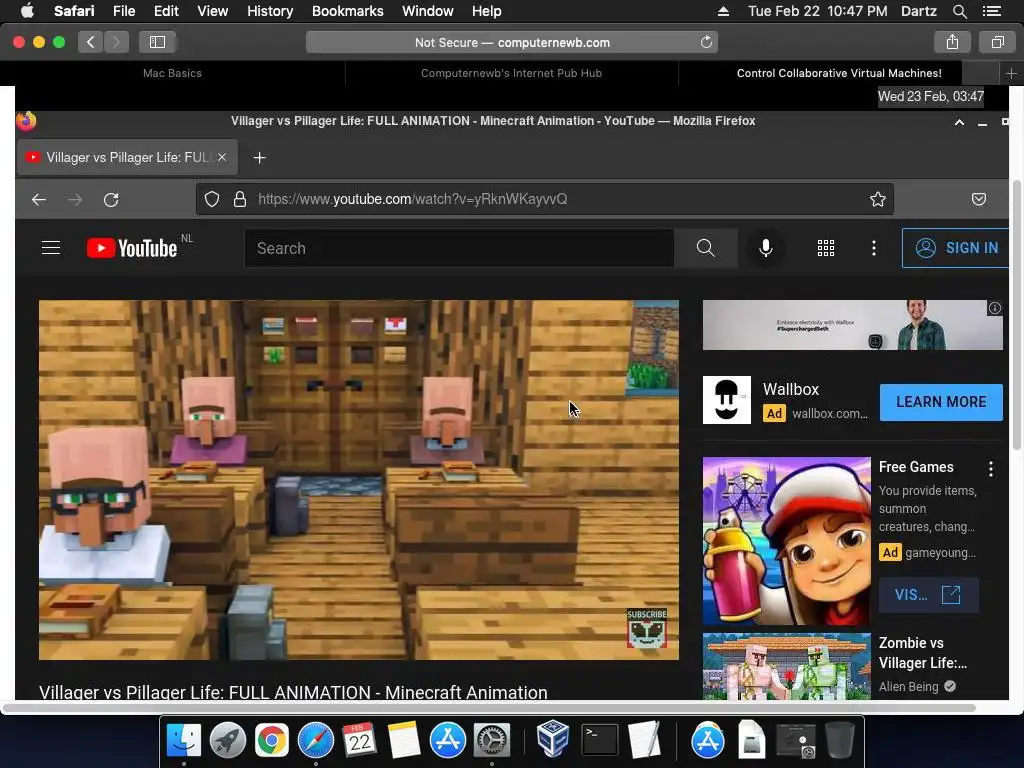Image resolution: width=1024 pixels, height=768 pixels.
Task: Open a new Firefox tab
Action: 259,157
